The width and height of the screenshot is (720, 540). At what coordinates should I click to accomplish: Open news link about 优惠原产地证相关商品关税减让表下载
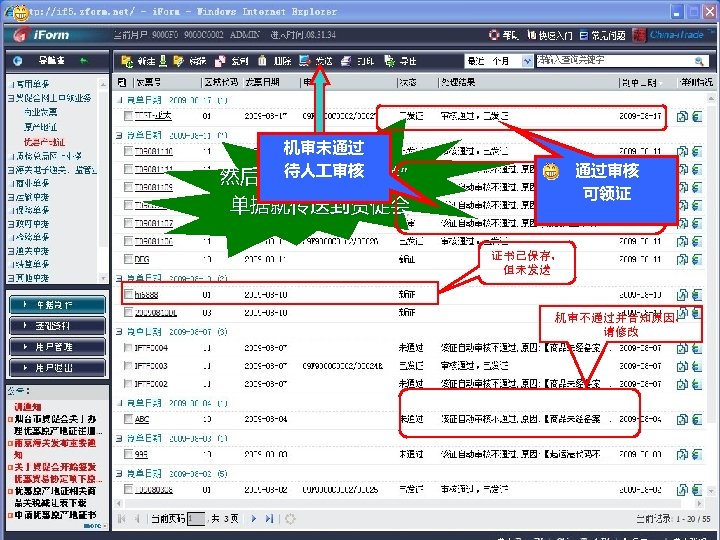(55, 497)
